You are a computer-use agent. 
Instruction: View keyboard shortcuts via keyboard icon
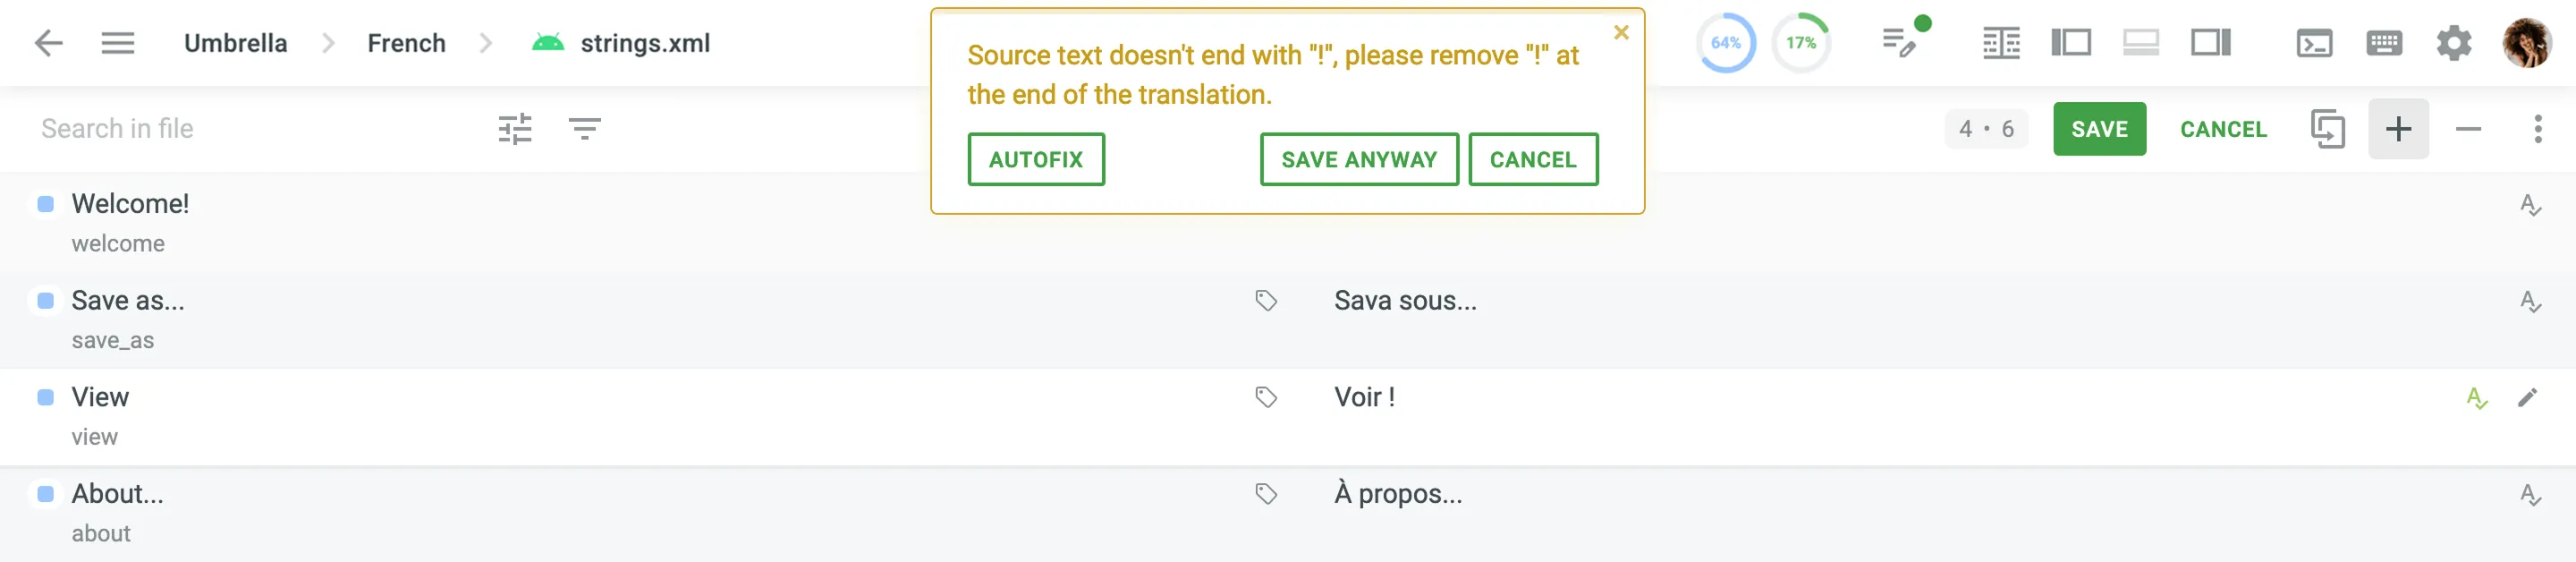[x=2384, y=43]
